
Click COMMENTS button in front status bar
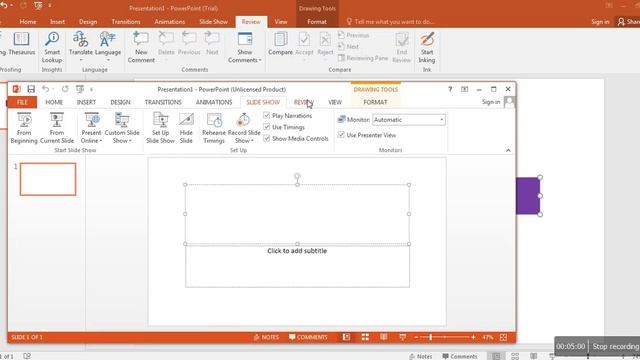[x=308, y=337]
